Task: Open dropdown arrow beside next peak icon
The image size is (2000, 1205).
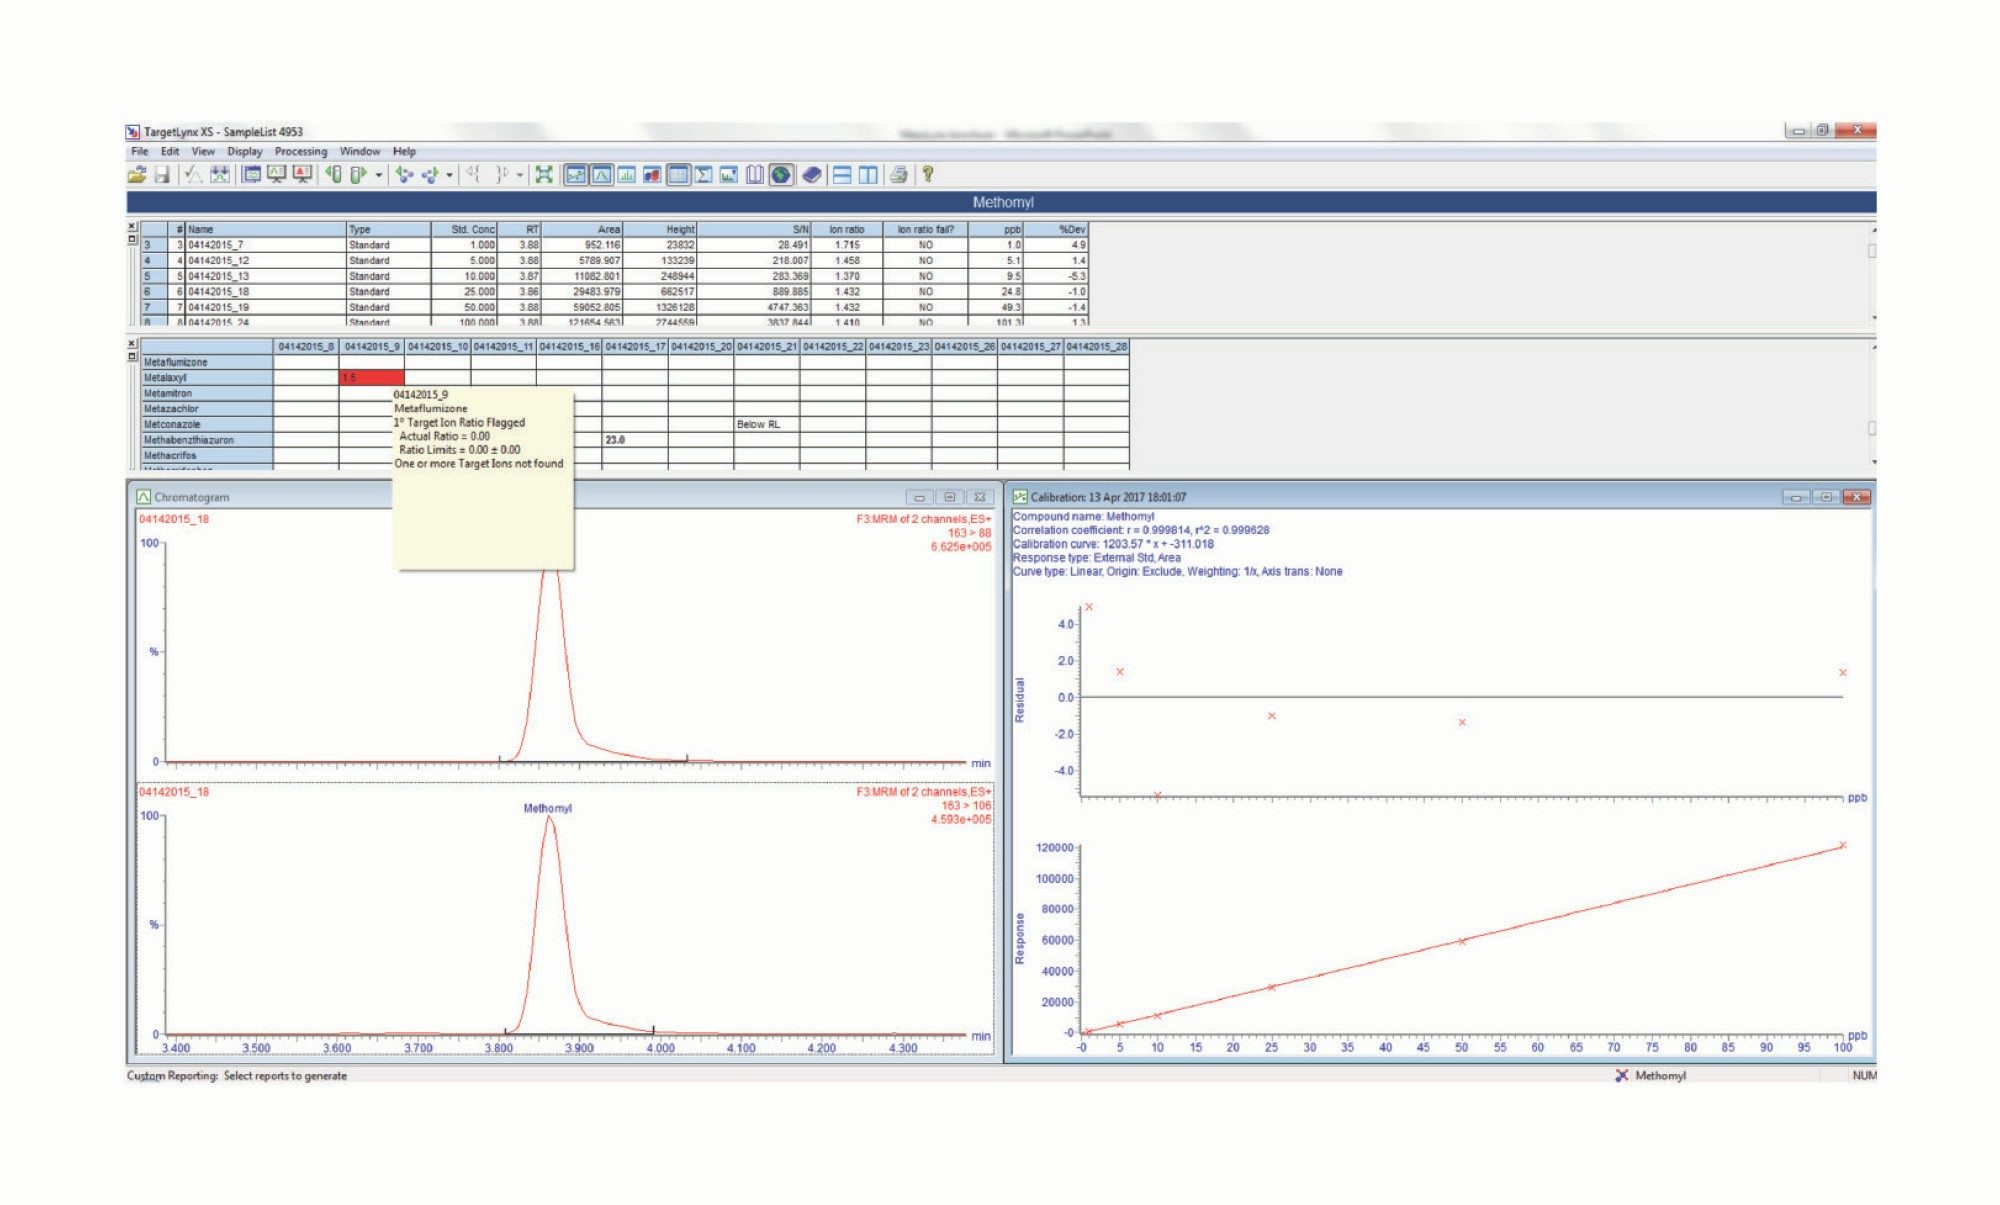Action: 520,176
